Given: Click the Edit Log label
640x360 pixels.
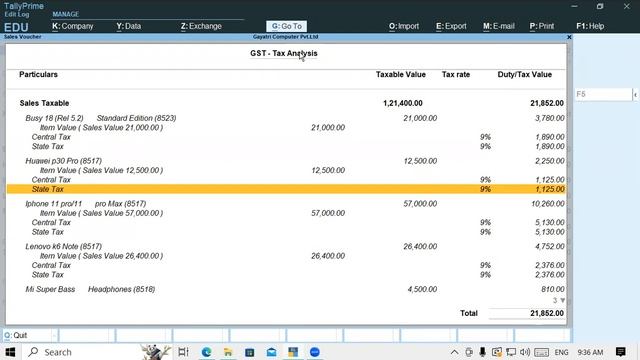Looking at the screenshot, I should 17,14.
